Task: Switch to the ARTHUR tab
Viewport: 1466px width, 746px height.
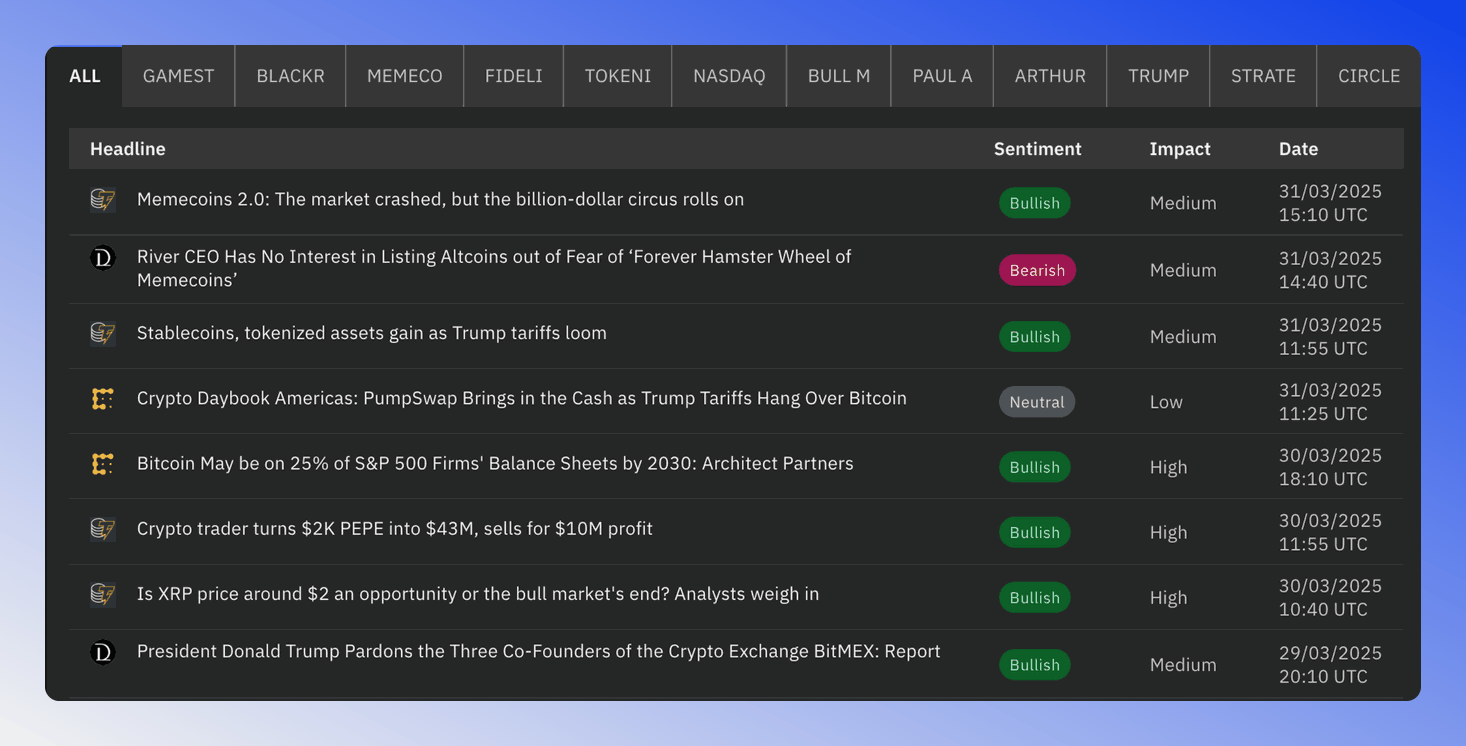Action: click(x=1050, y=76)
